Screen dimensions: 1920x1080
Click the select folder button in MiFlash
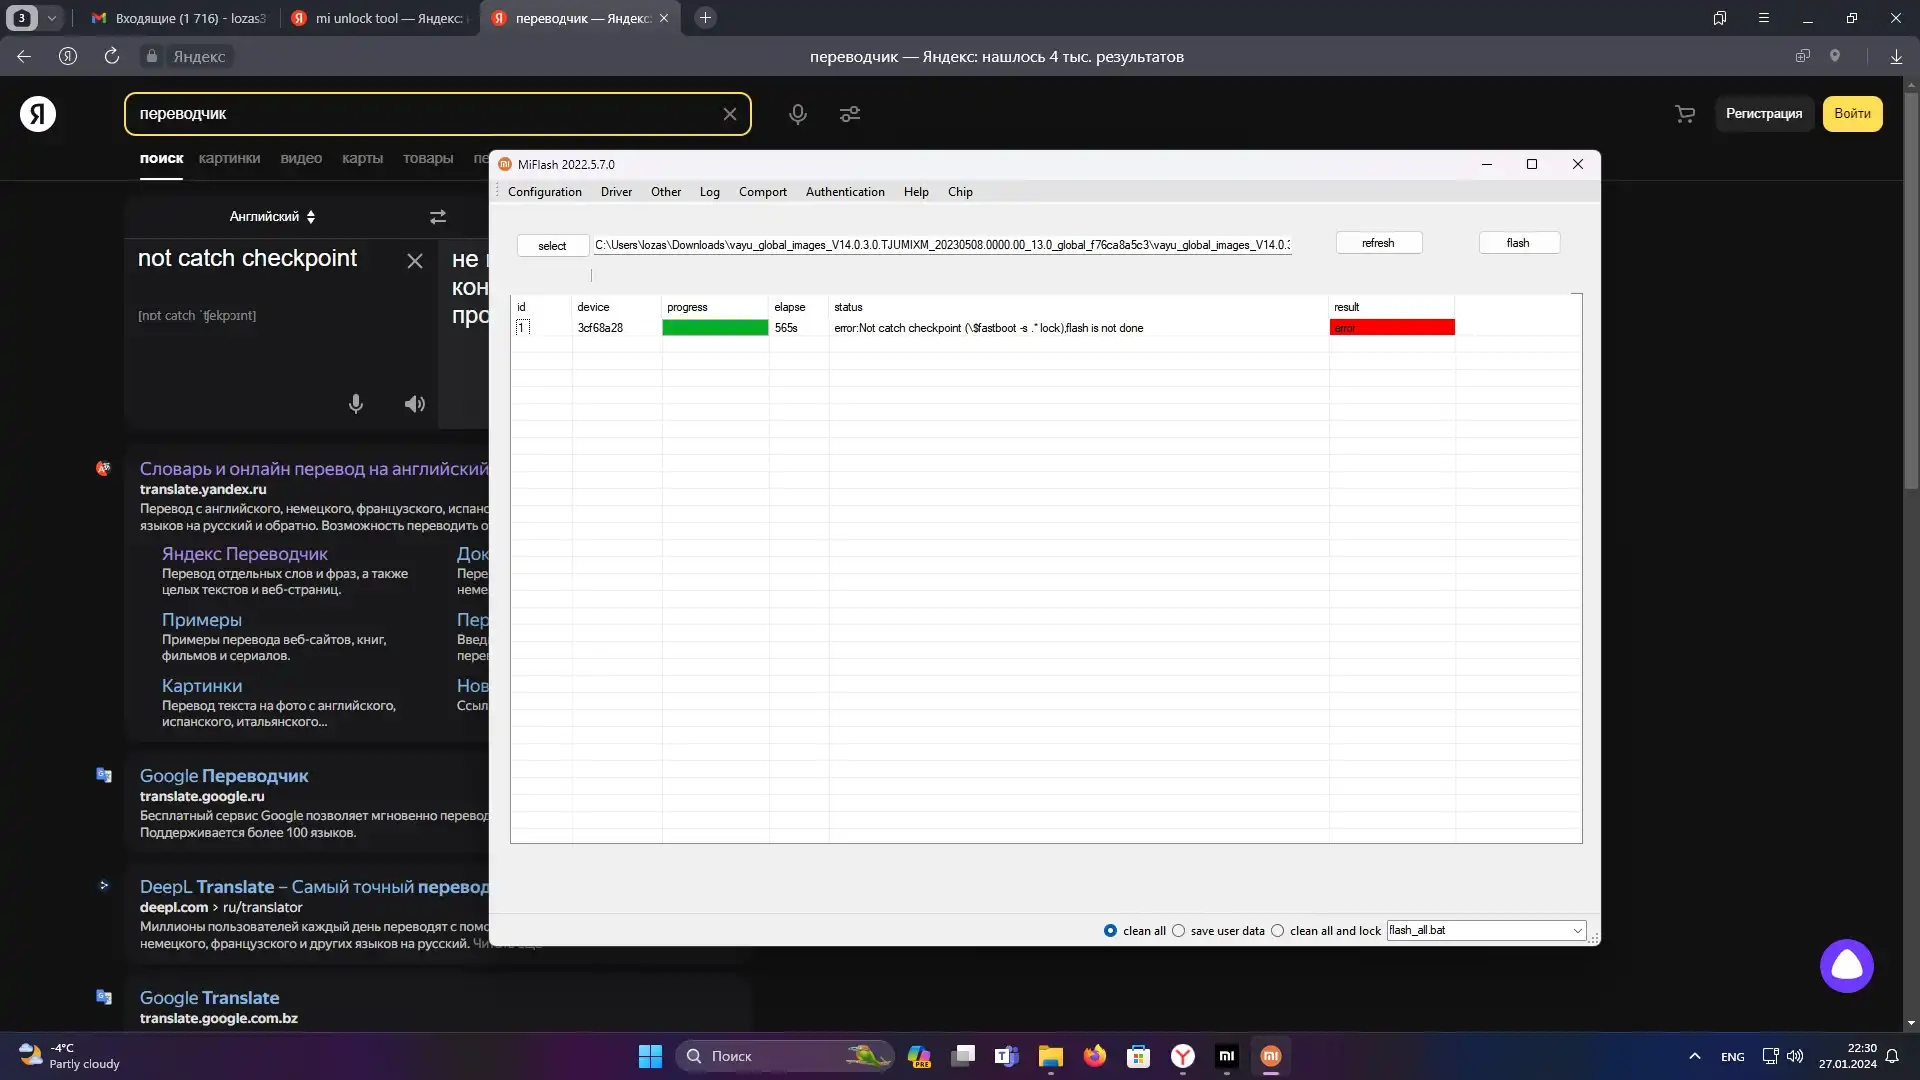point(552,245)
